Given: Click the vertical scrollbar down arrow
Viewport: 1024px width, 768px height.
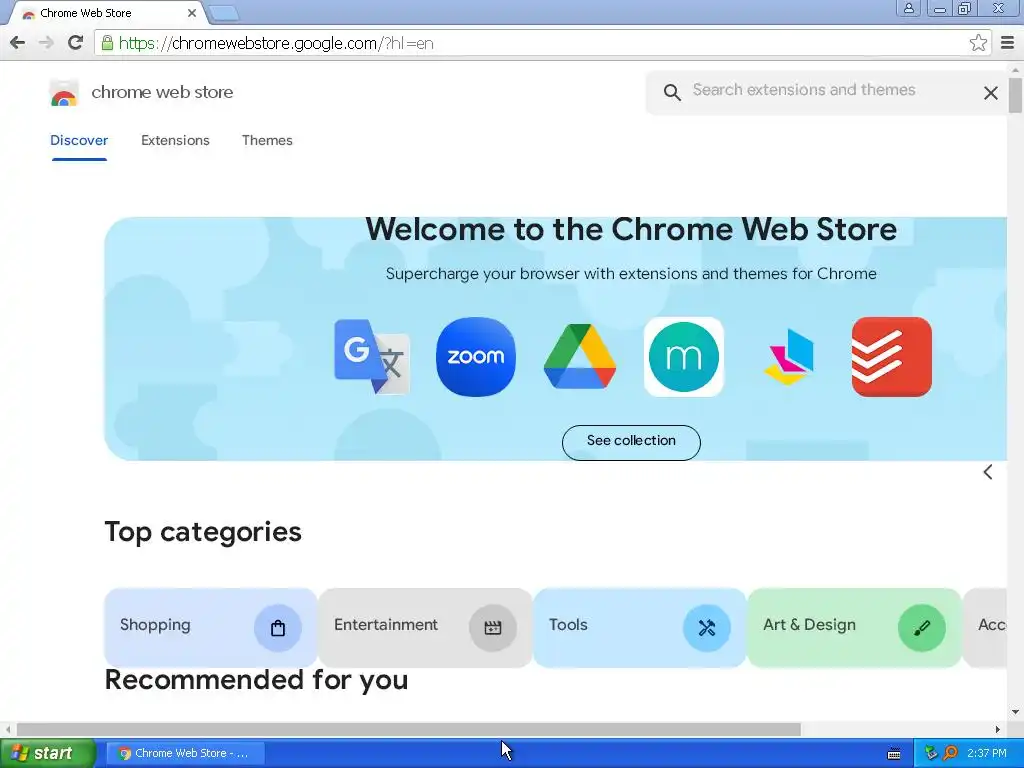Looking at the screenshot, I should pos(1016,712).
